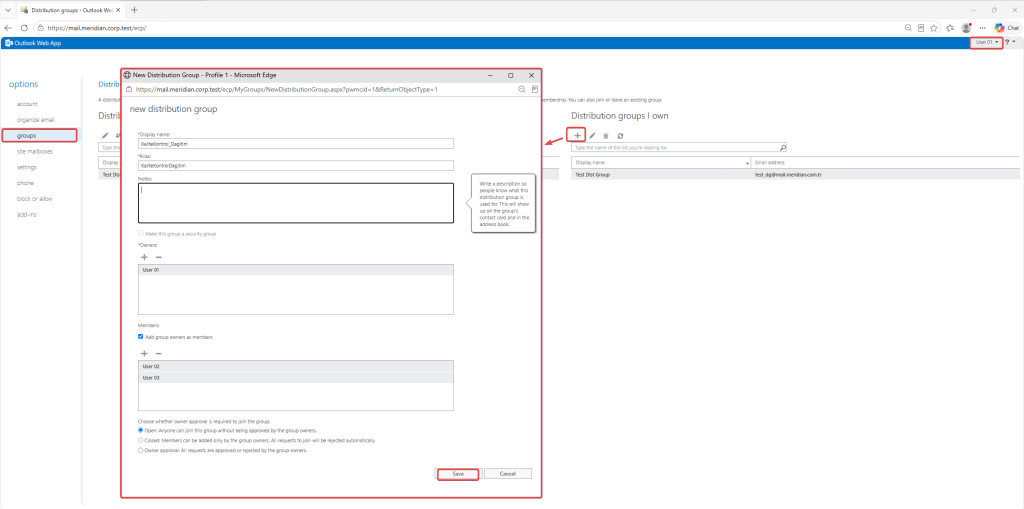This screenshot has height=509, width=1024.
Task: Click the zoom icon in the dialog address bar
Action: [x=522, y=90]
